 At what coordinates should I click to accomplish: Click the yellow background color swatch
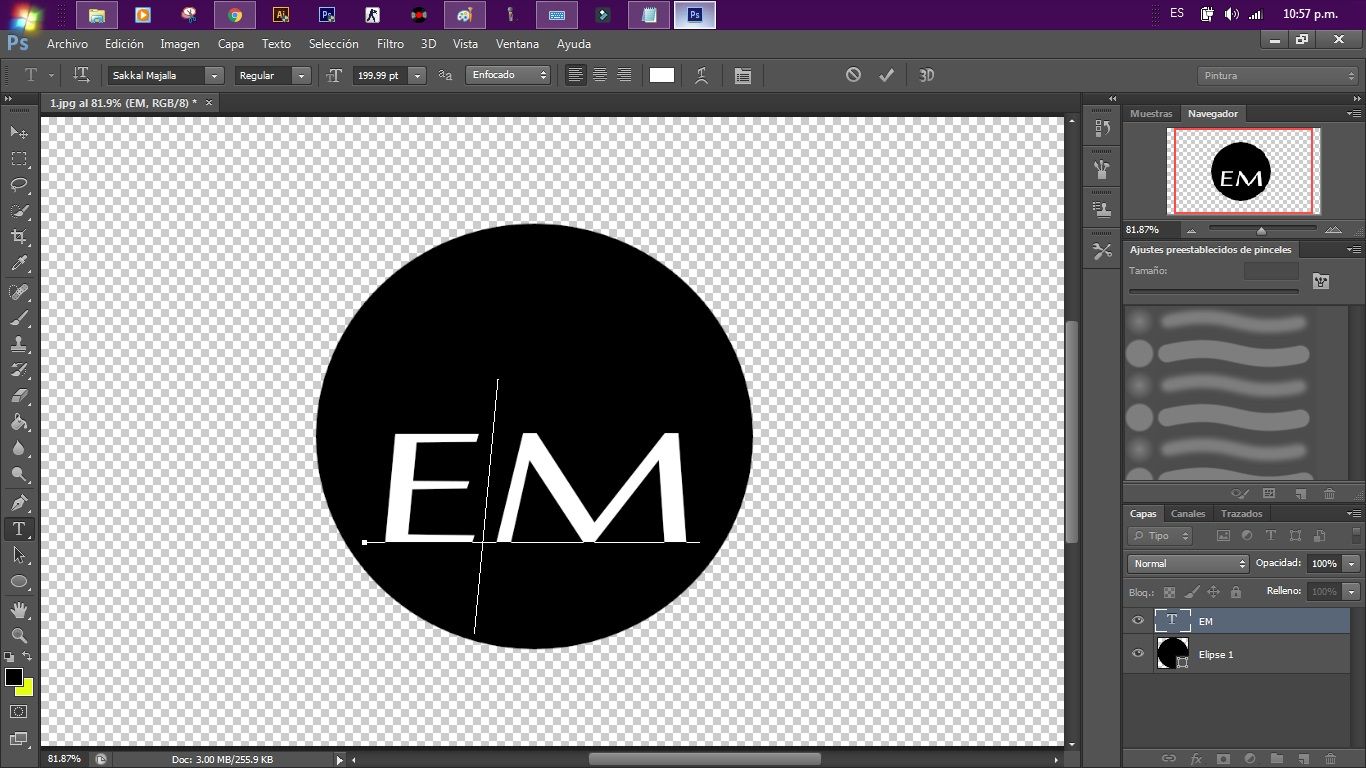[26, 690]
